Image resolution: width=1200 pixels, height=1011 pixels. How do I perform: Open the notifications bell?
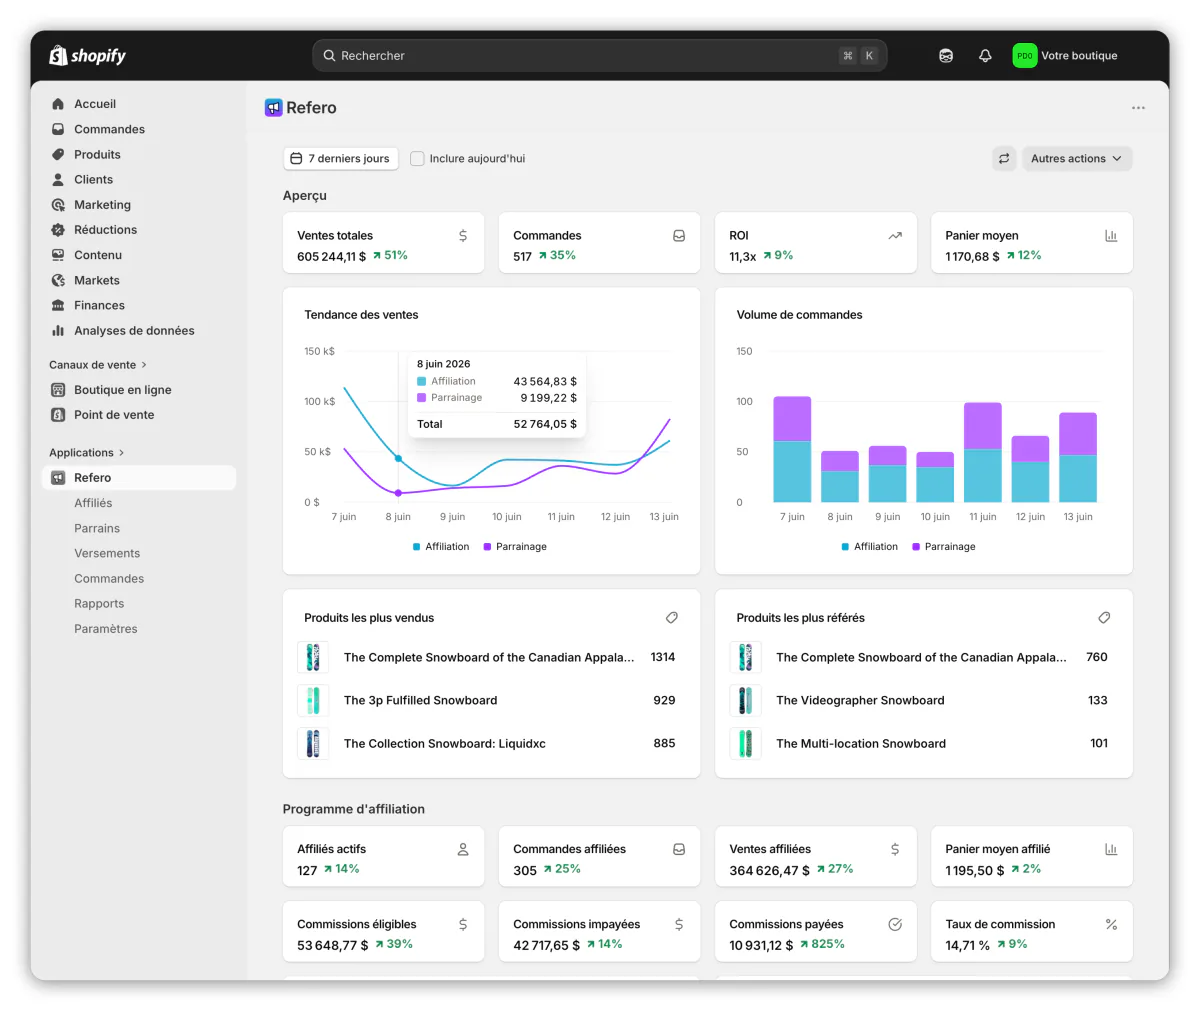985,56
